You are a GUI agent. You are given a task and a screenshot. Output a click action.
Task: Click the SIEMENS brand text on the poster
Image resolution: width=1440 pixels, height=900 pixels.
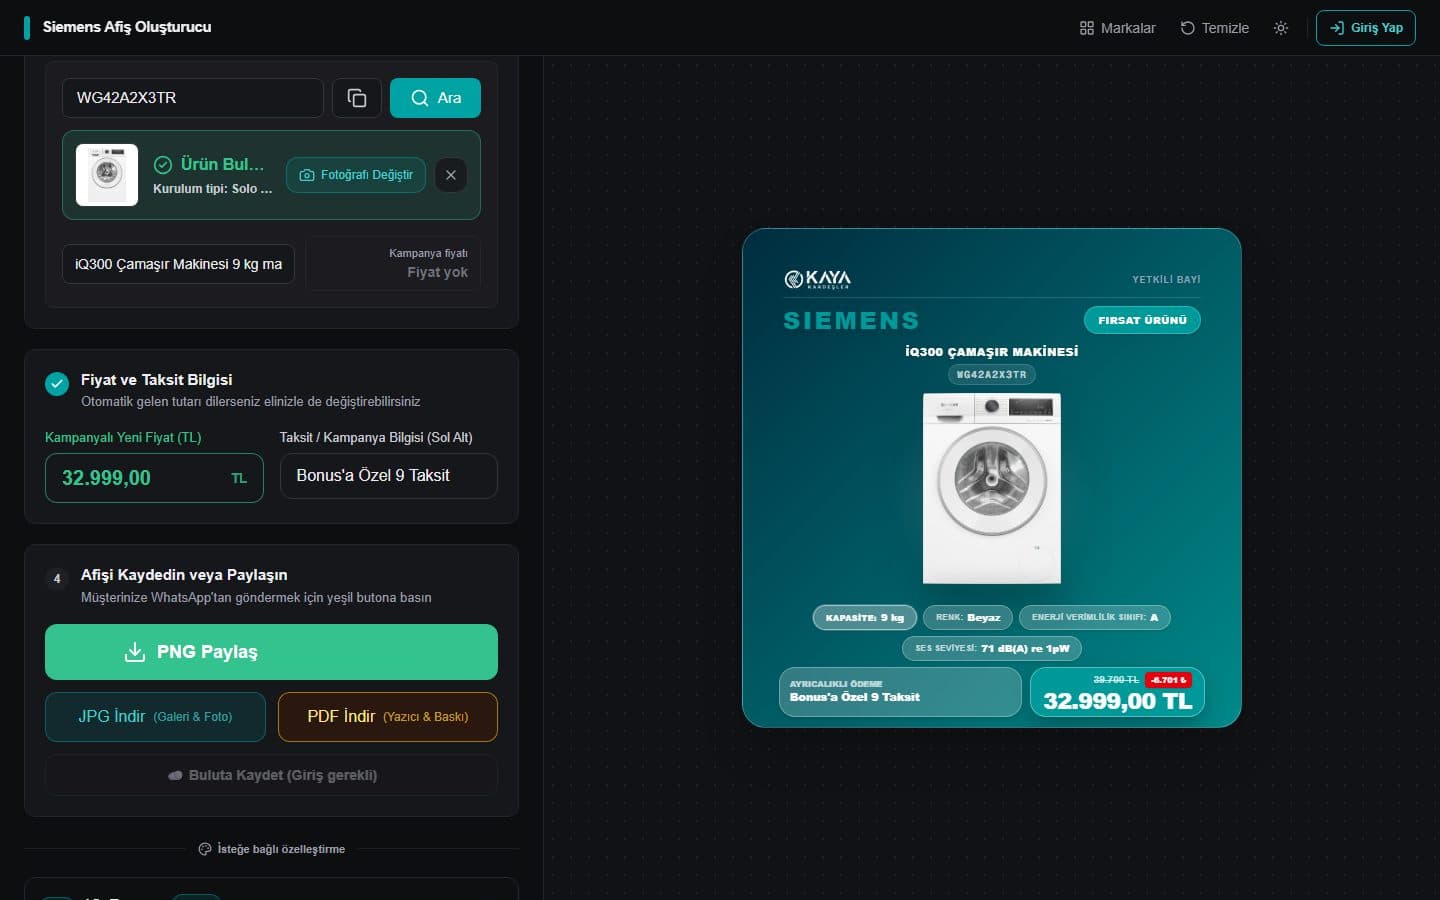[851, 321]
